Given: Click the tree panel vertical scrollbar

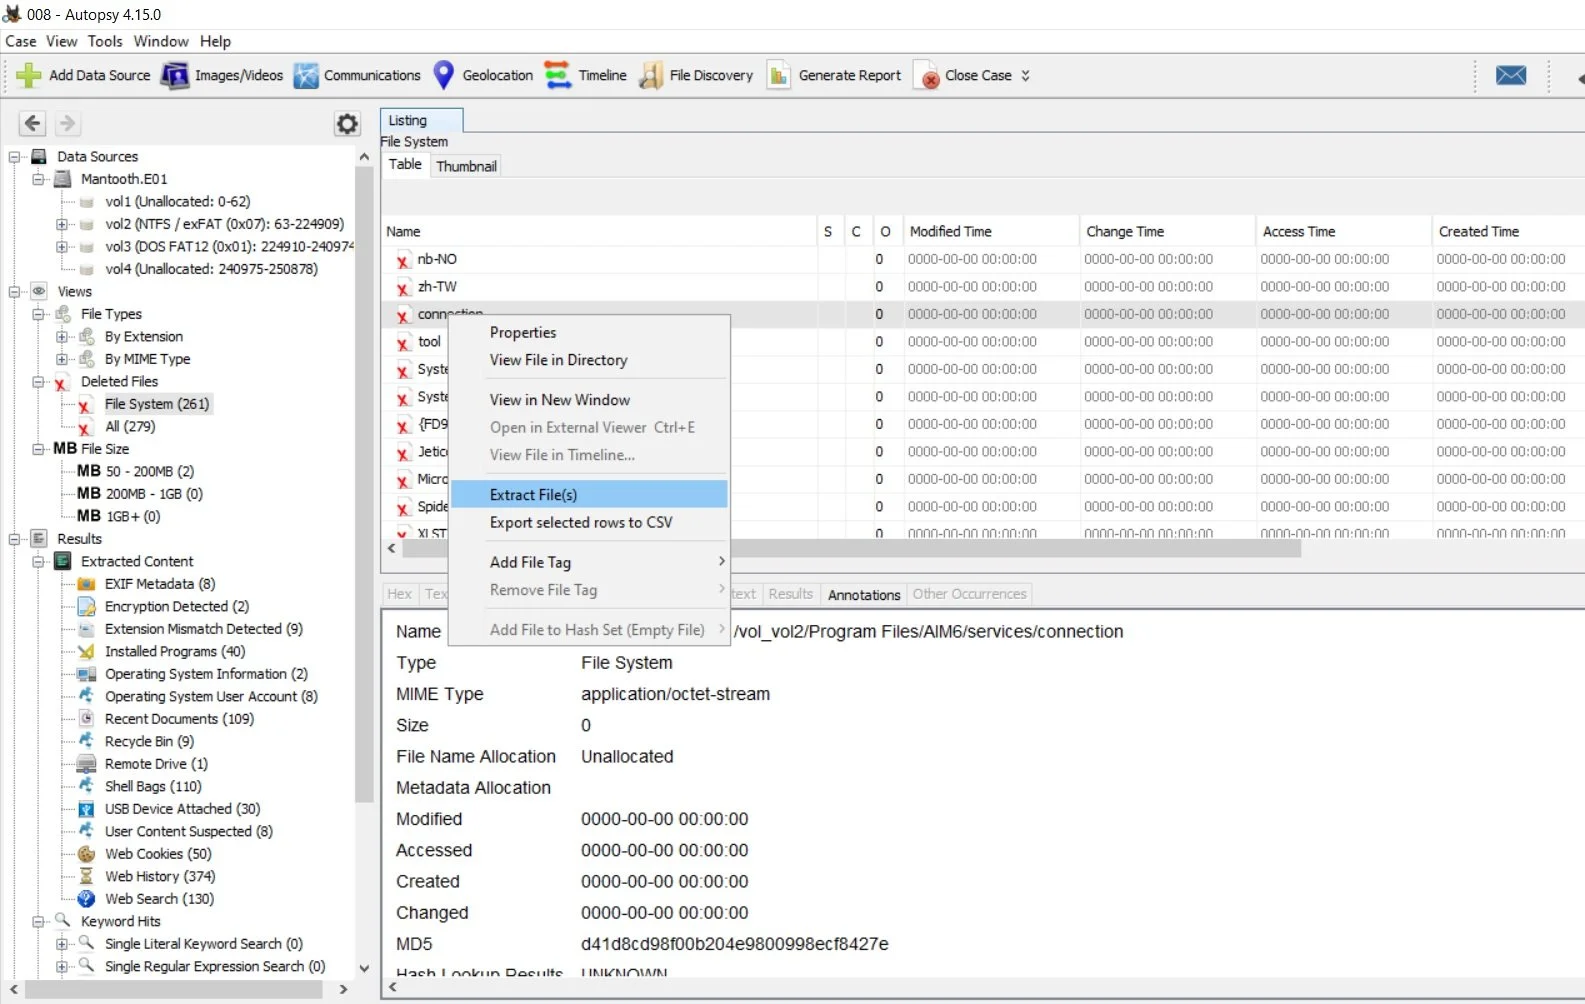Looking at the screenshot, I should click(364, 482).
